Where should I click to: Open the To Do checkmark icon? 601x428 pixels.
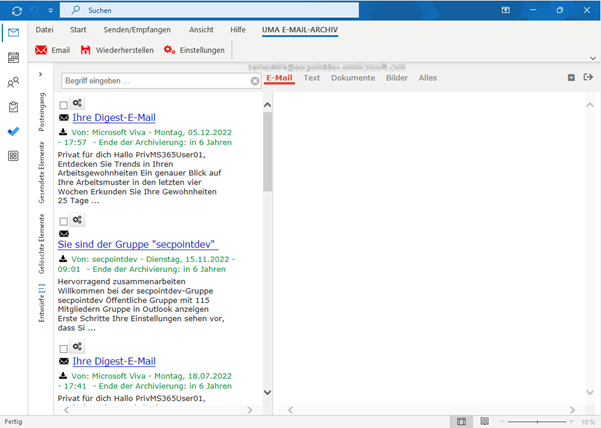coord(13,131)
